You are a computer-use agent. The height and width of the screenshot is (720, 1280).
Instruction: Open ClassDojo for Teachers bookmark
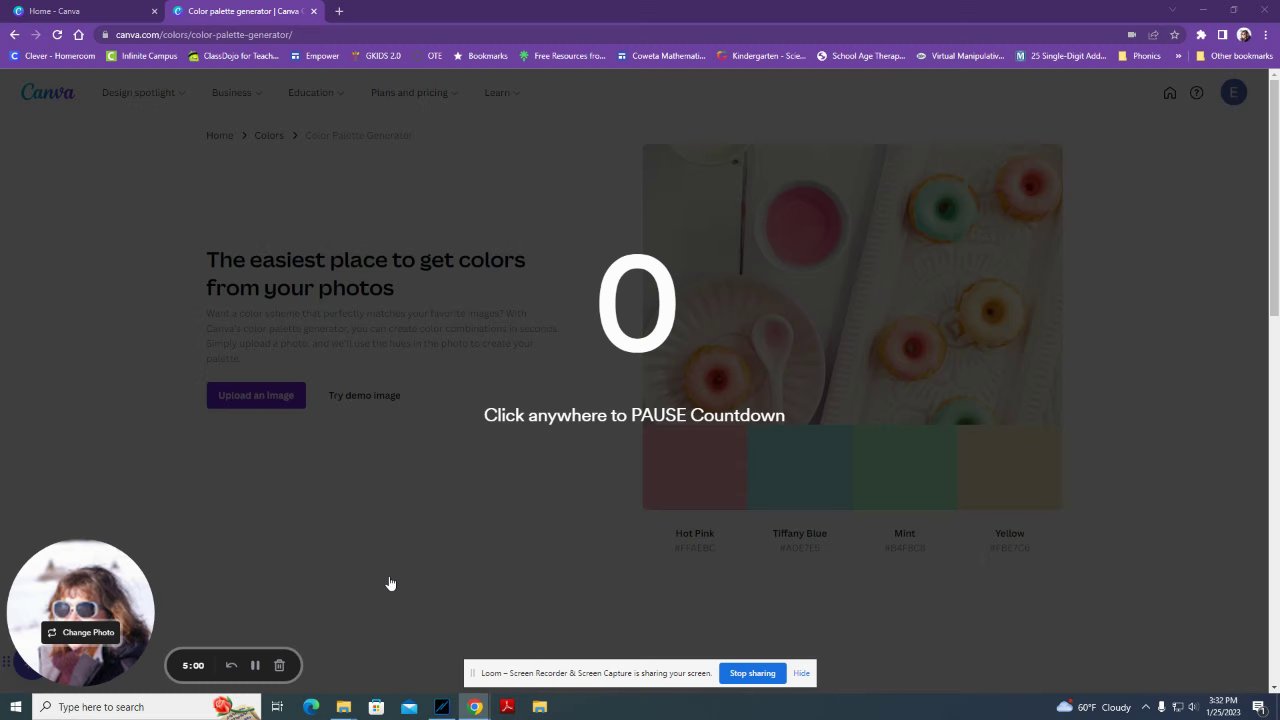pyautogui.click(x=234, y=56)
